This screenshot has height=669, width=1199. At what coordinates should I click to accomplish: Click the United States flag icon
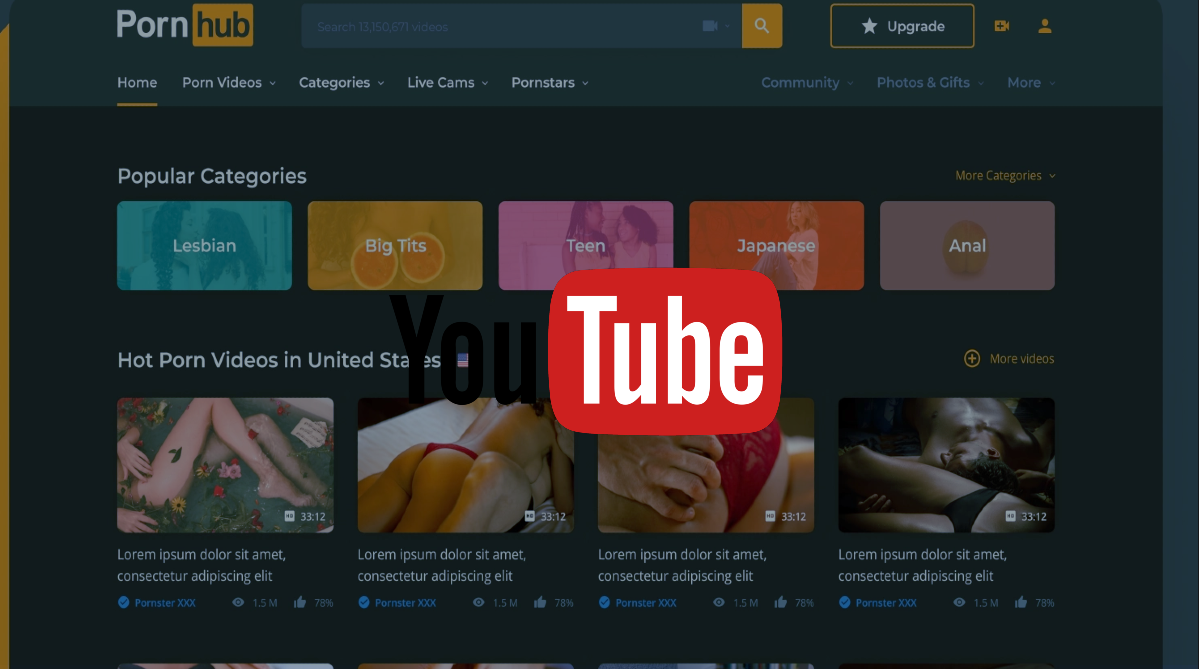(462, 360)
